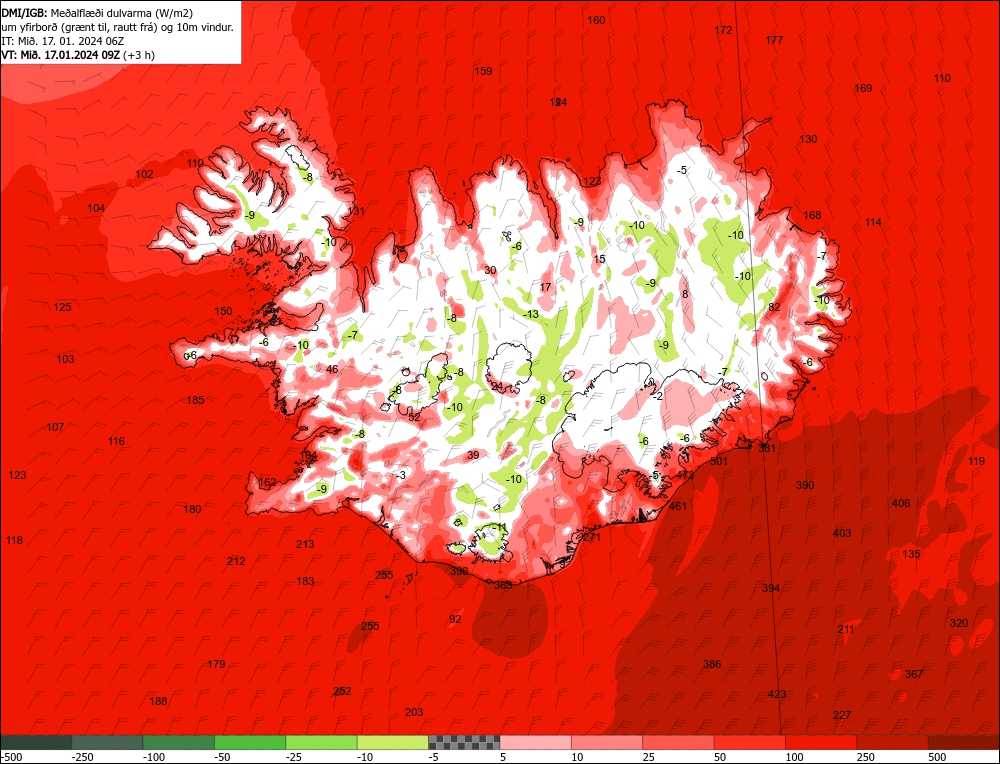Click the 'IT: Mið. 17. 01. 2024 06Z' line

coord(62,41)
